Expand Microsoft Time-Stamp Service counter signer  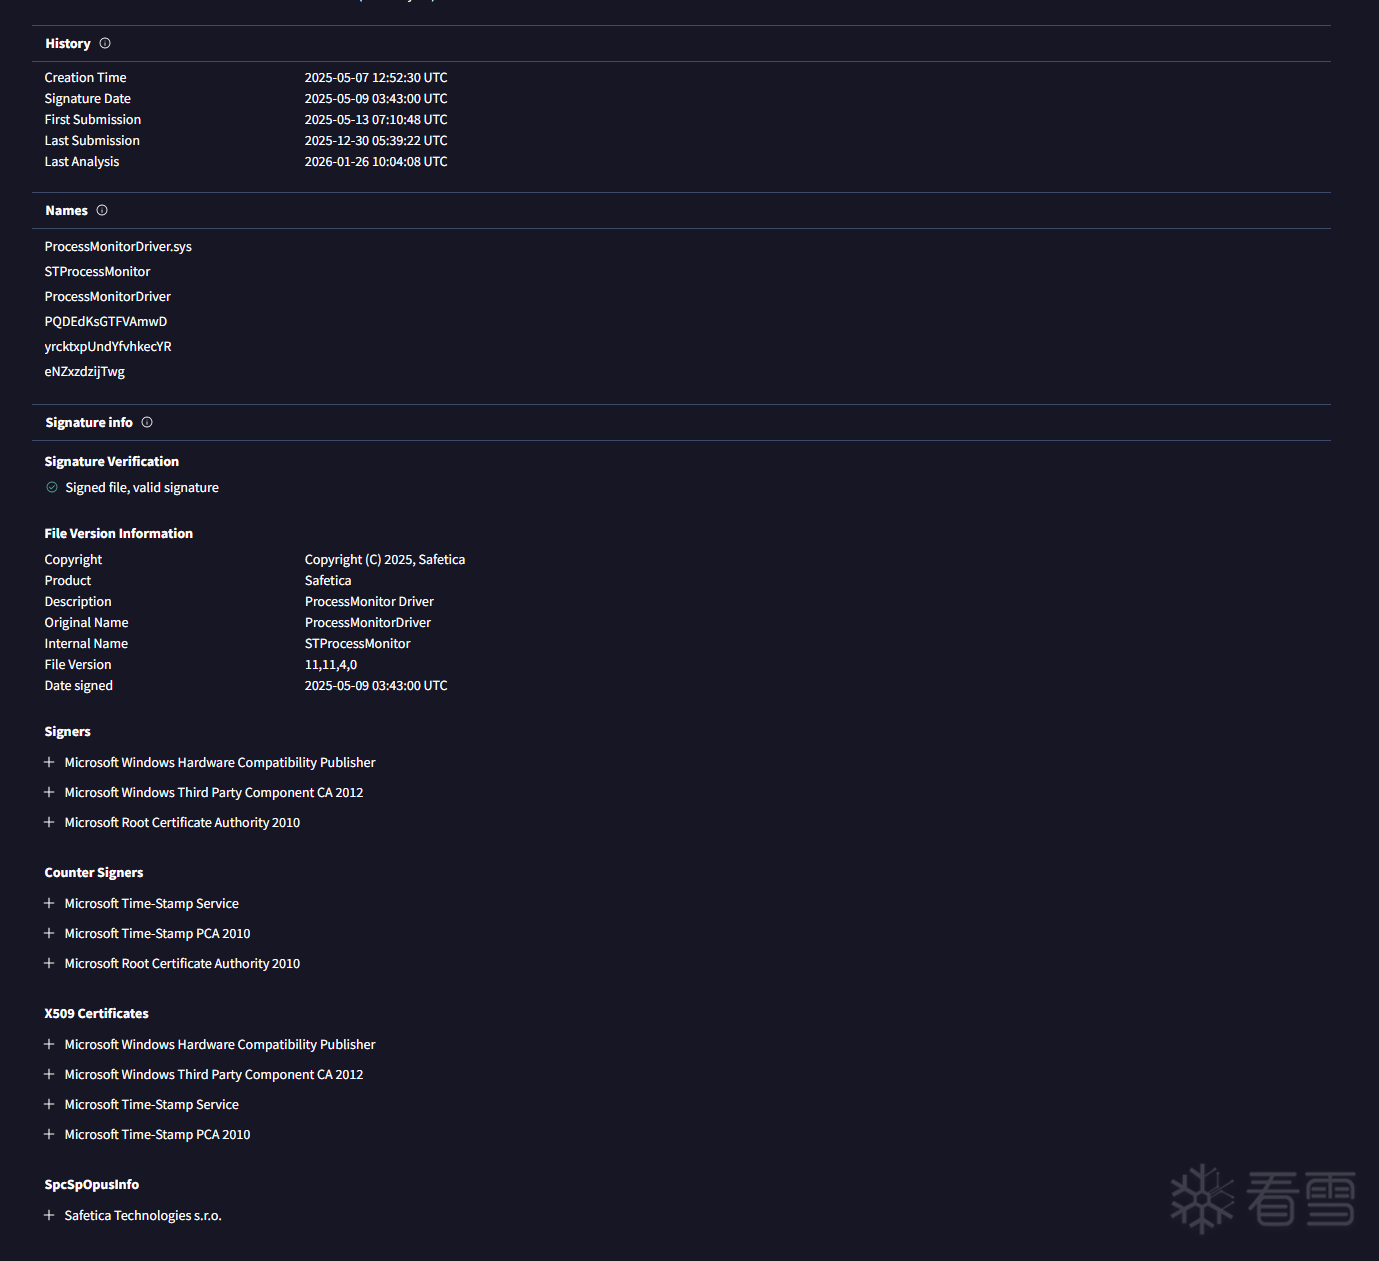point(49,903)
